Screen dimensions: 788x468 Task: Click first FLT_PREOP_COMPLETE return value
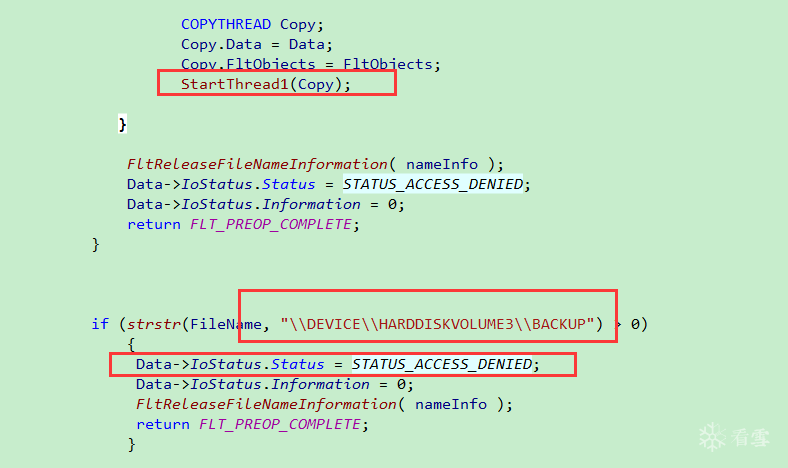tap(270, 224)
